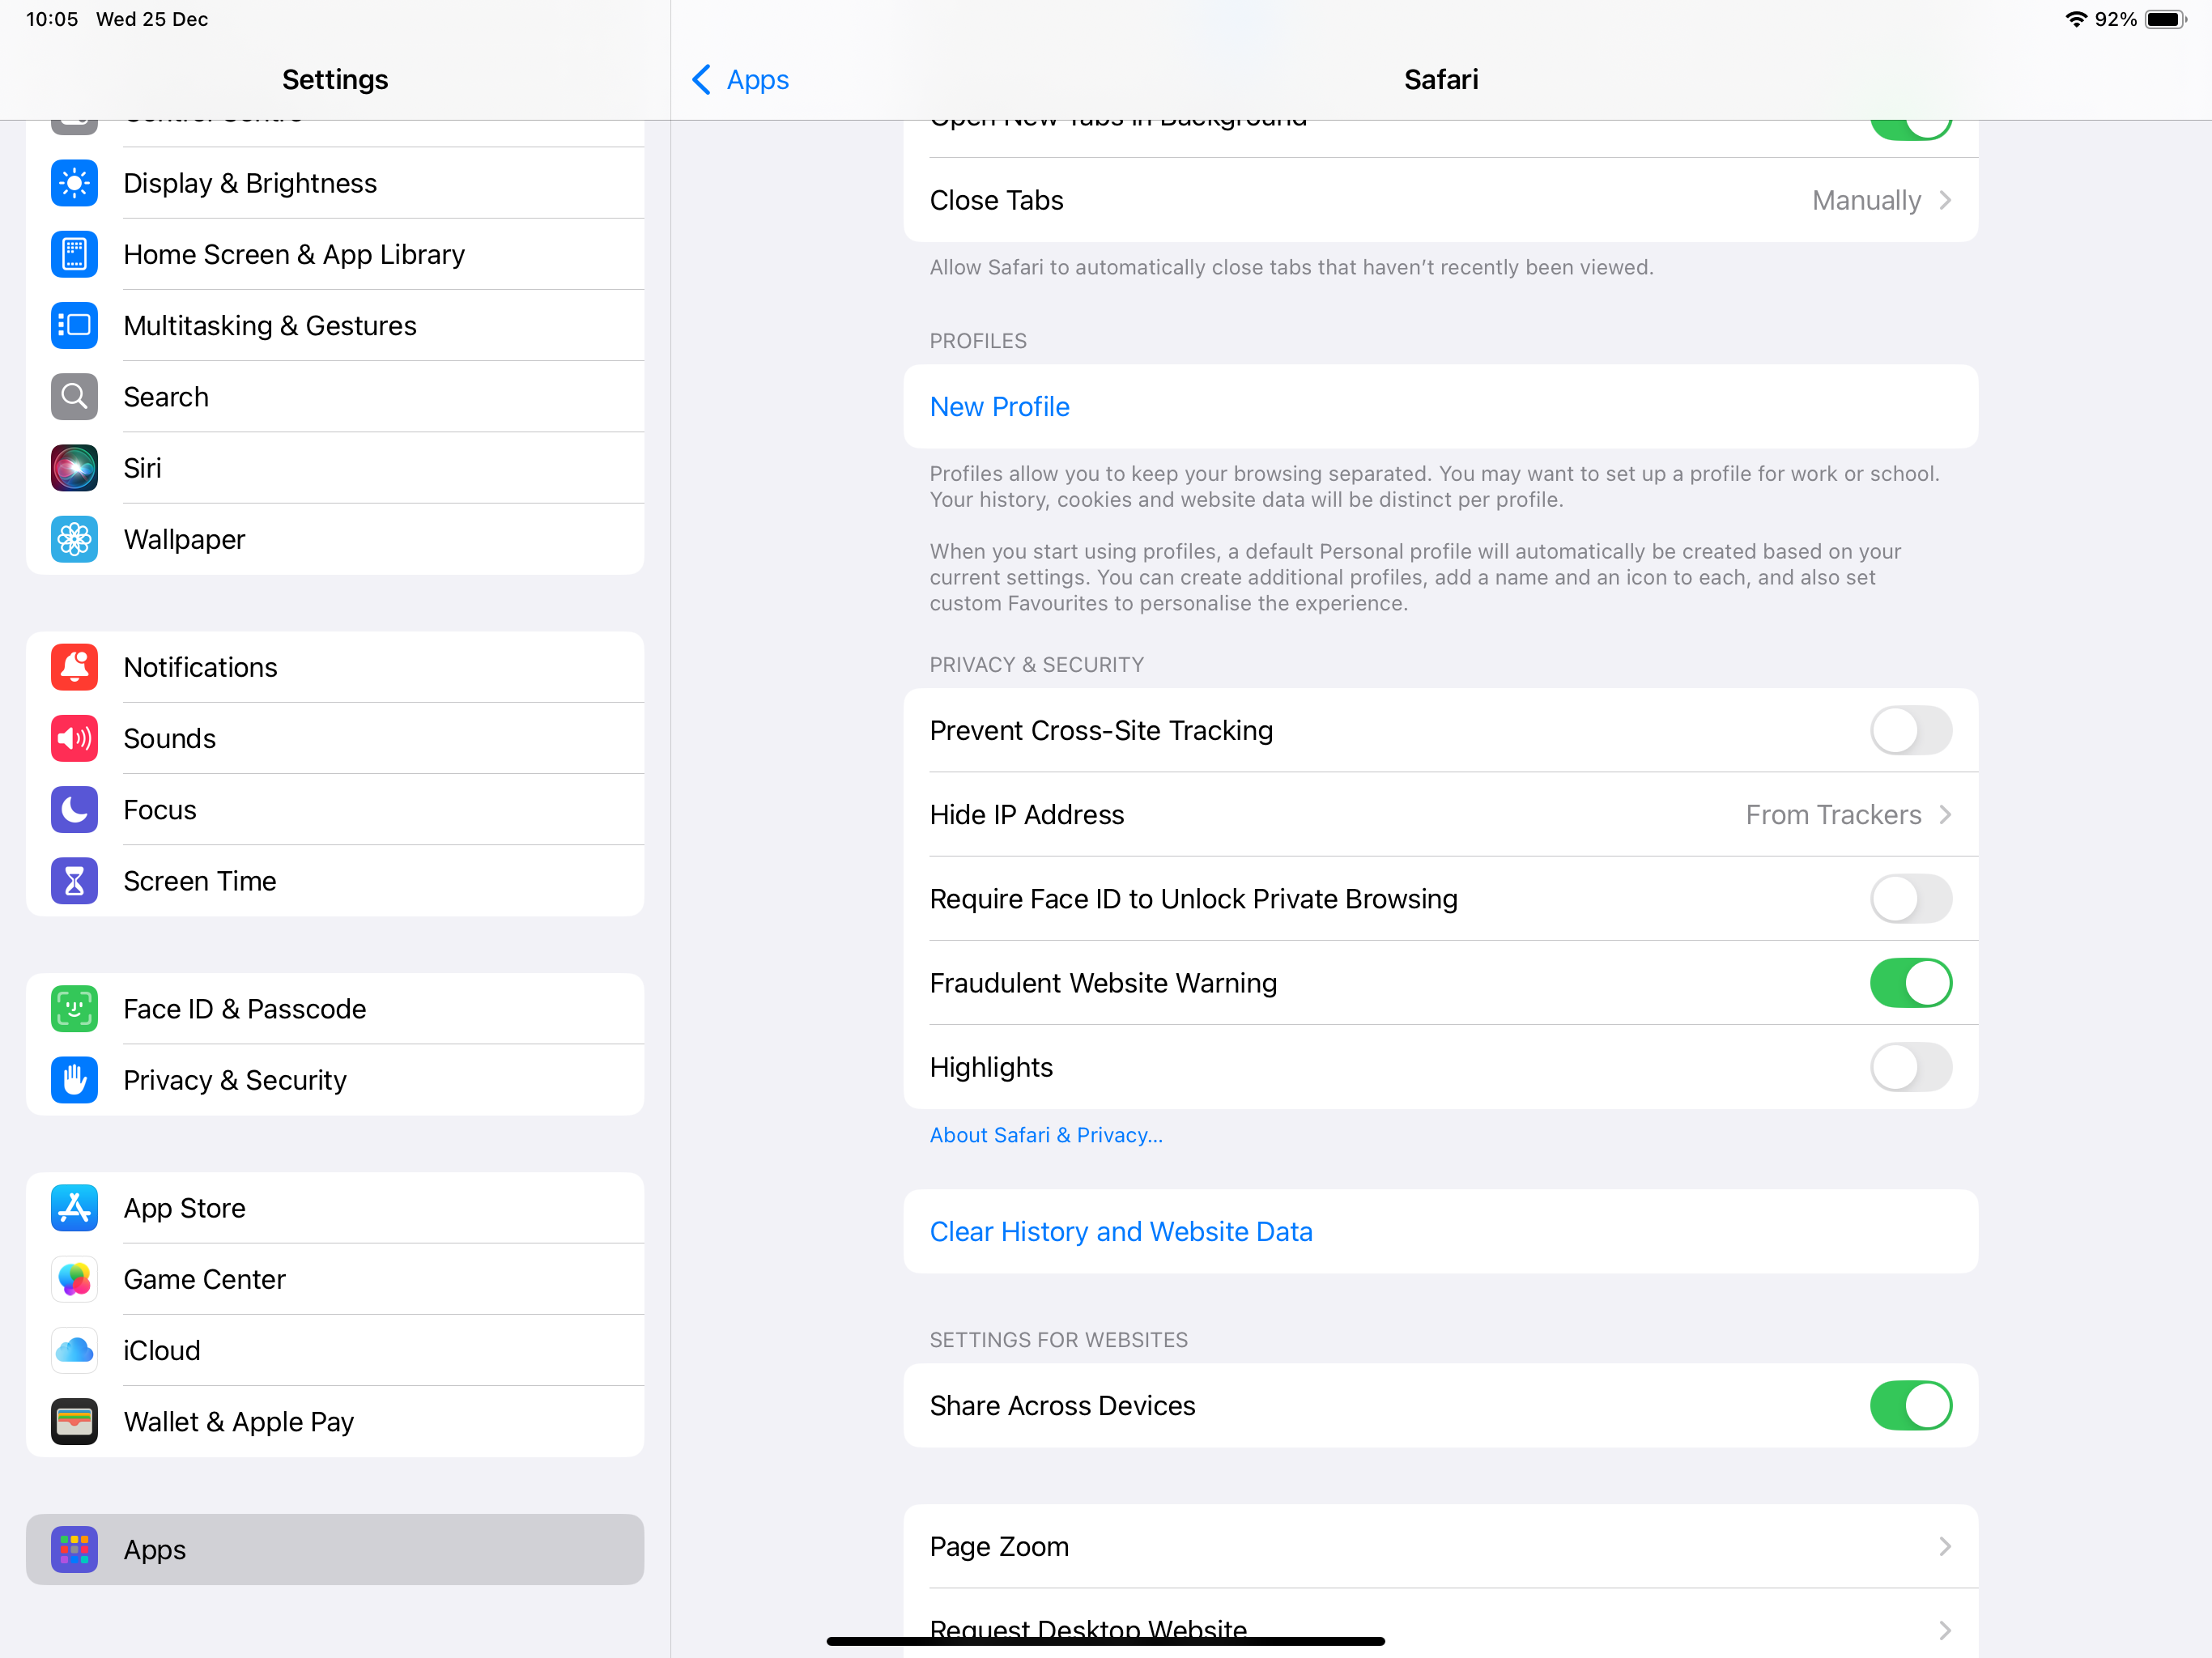
Task: Open Focus settings
Action: point(335,810)
